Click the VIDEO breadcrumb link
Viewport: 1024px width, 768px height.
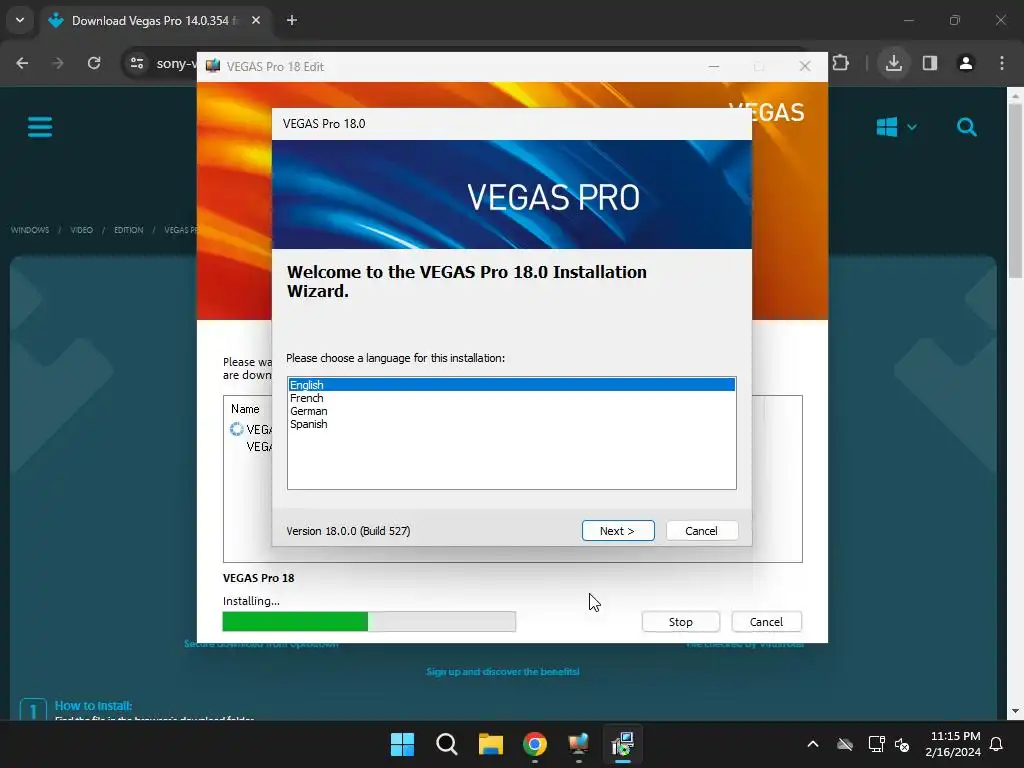(x=82, y=230)
